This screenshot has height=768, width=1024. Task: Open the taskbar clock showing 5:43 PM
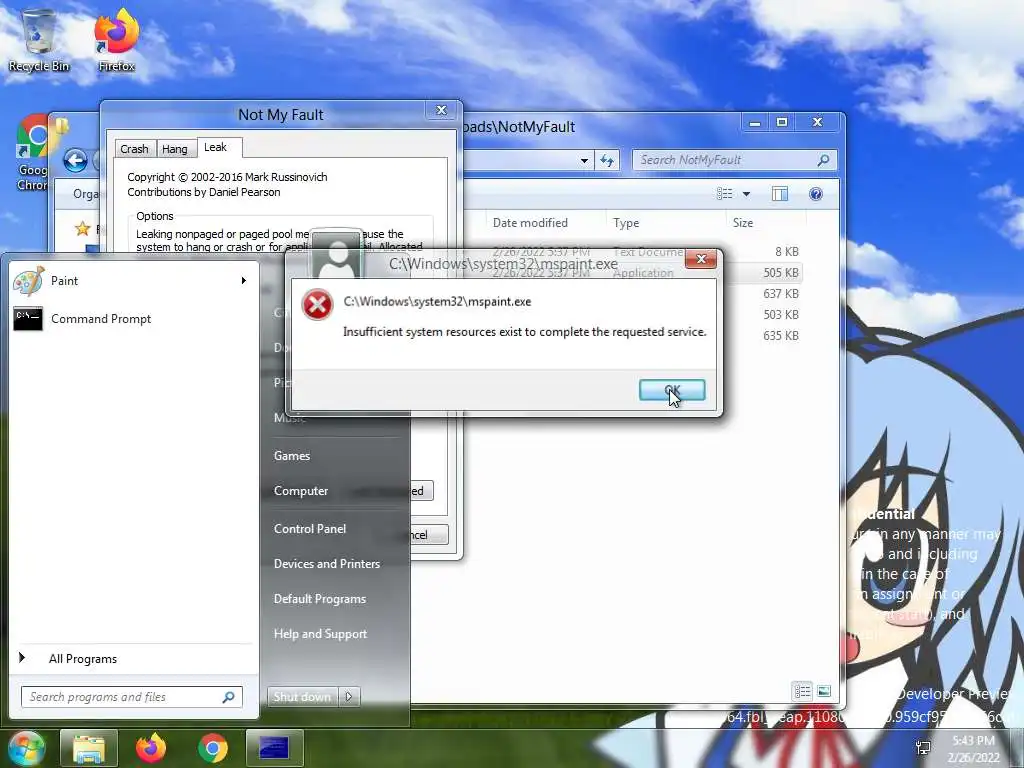[973, 748]
